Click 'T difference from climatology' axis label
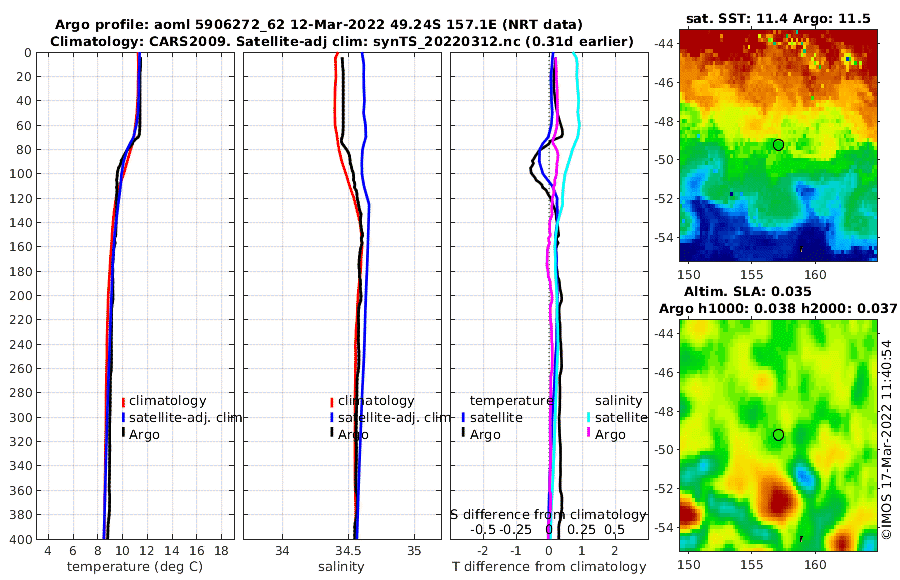Image resolution: width=900 pixels, height=580 pixels. click(x=549, y=567)
